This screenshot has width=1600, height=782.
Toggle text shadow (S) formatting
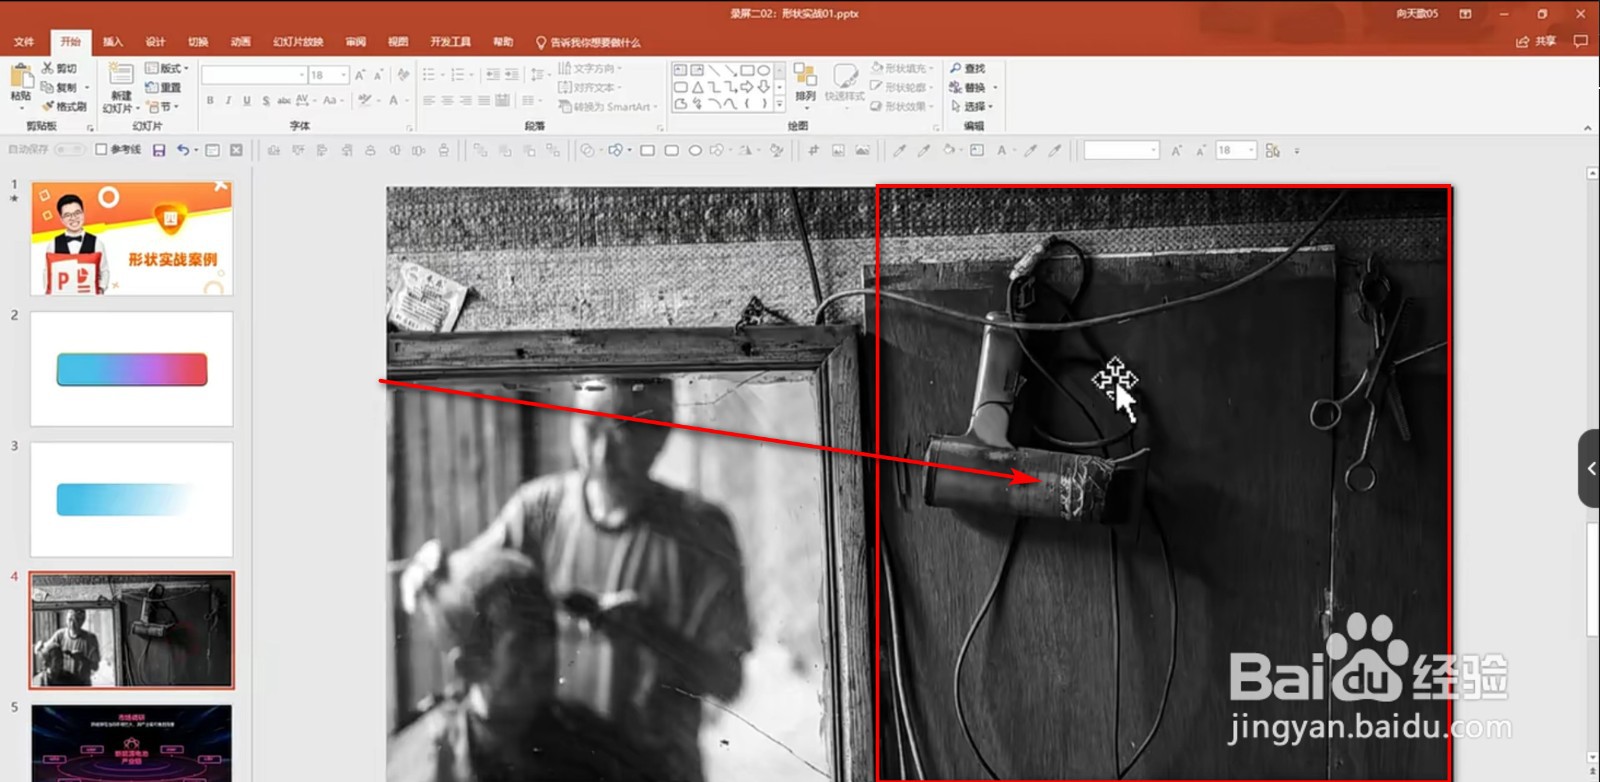pos(266,100)
